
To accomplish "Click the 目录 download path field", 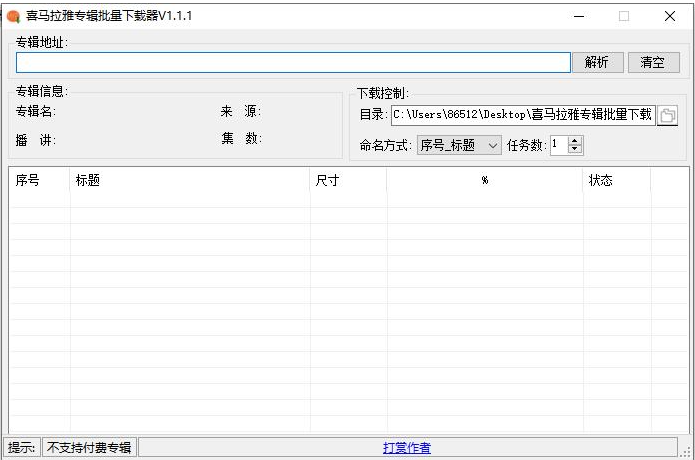I will click(522, 115).
